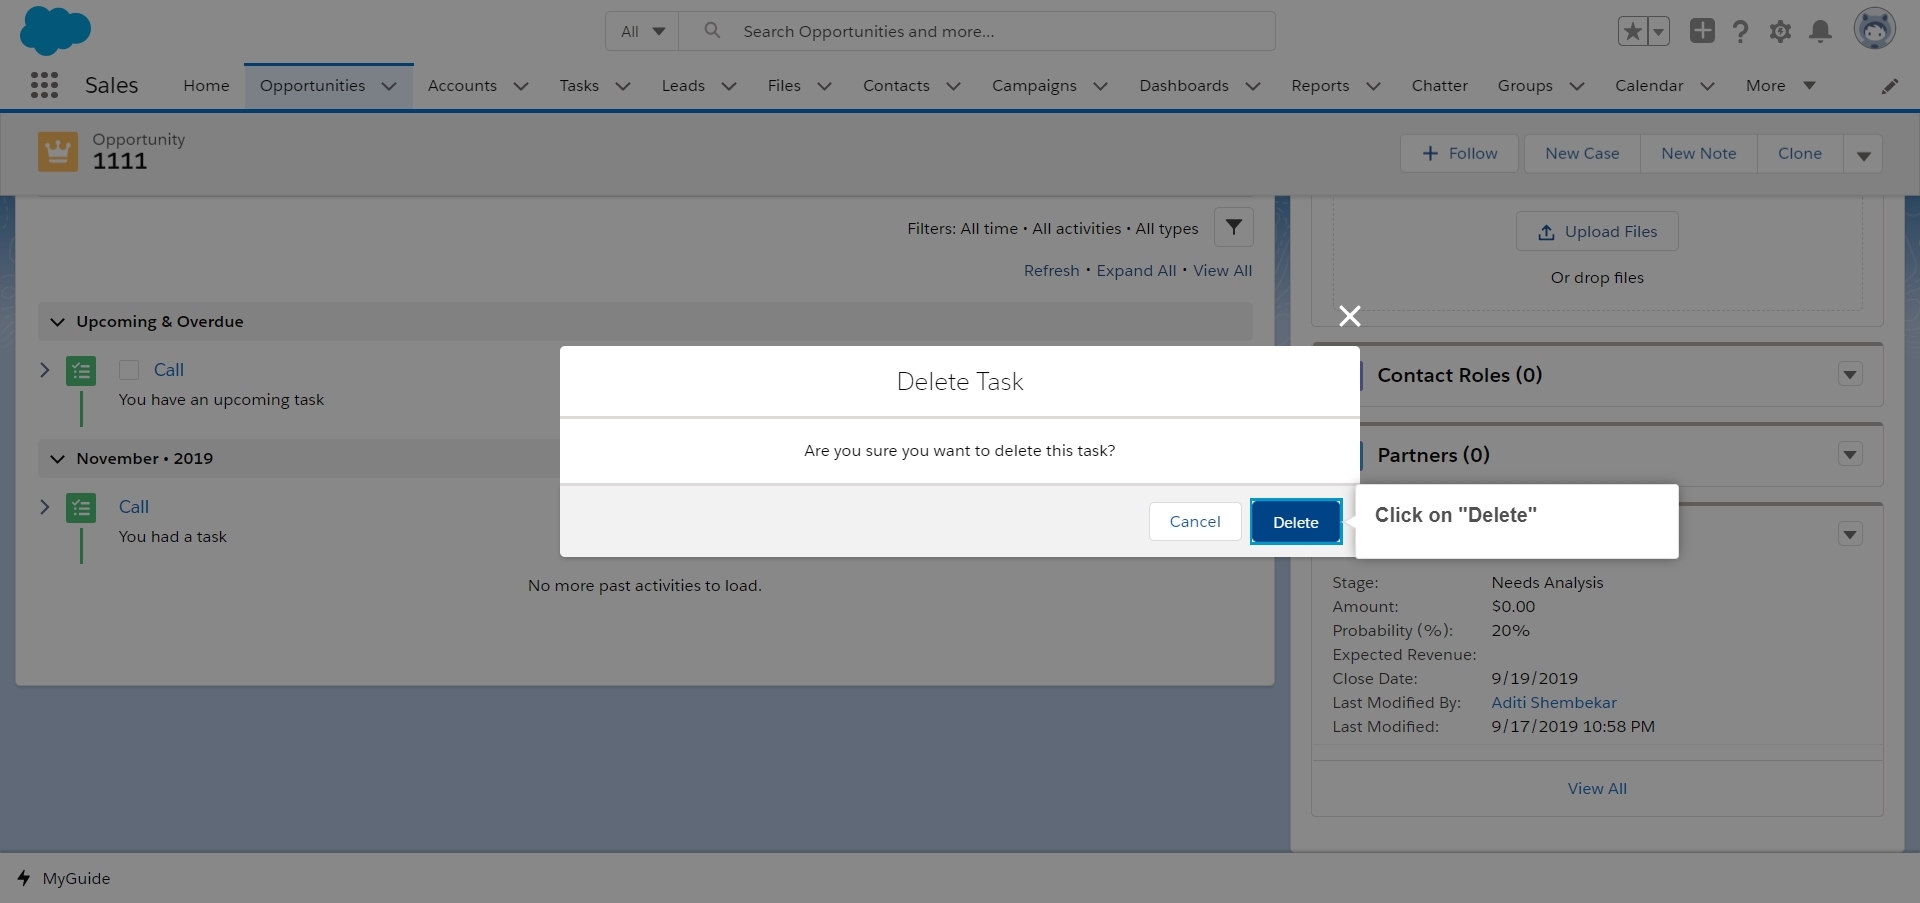Open the Campaigns tab

click(x=1034, y=86)
